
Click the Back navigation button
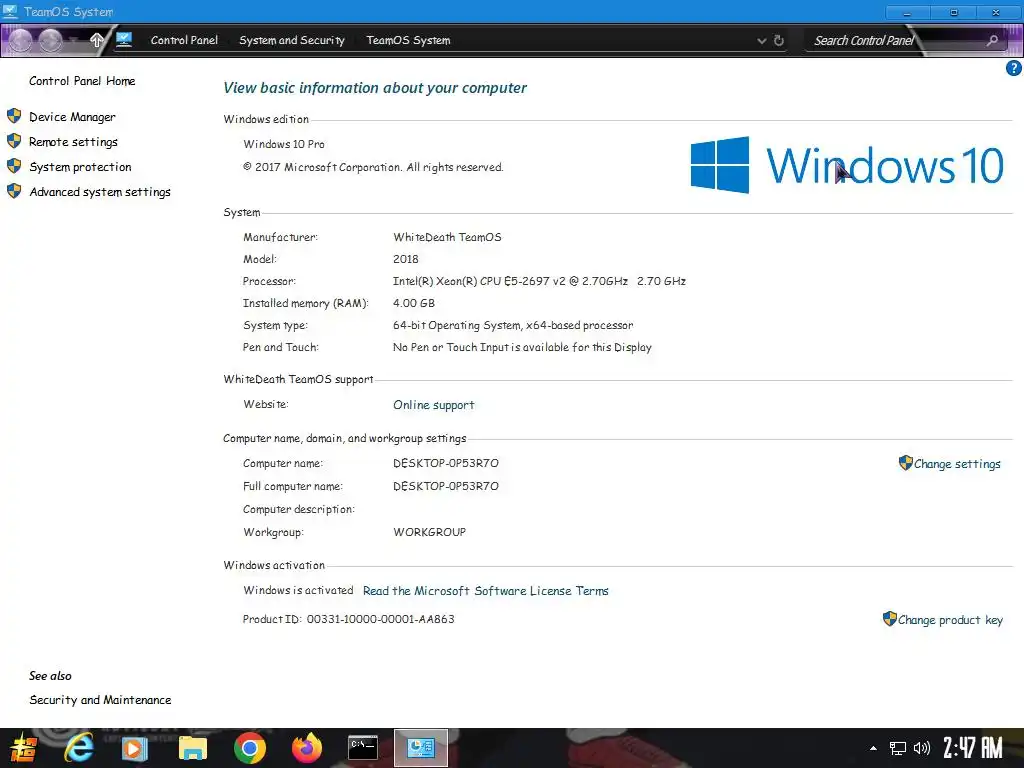point(20,40)
